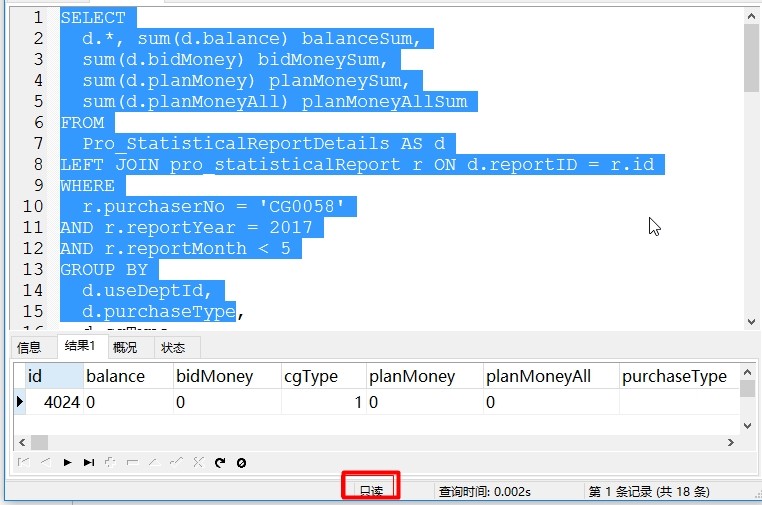This screenshot has width=762, height=505.
Task: Click the add record plus icon
Action: point(110,462)
